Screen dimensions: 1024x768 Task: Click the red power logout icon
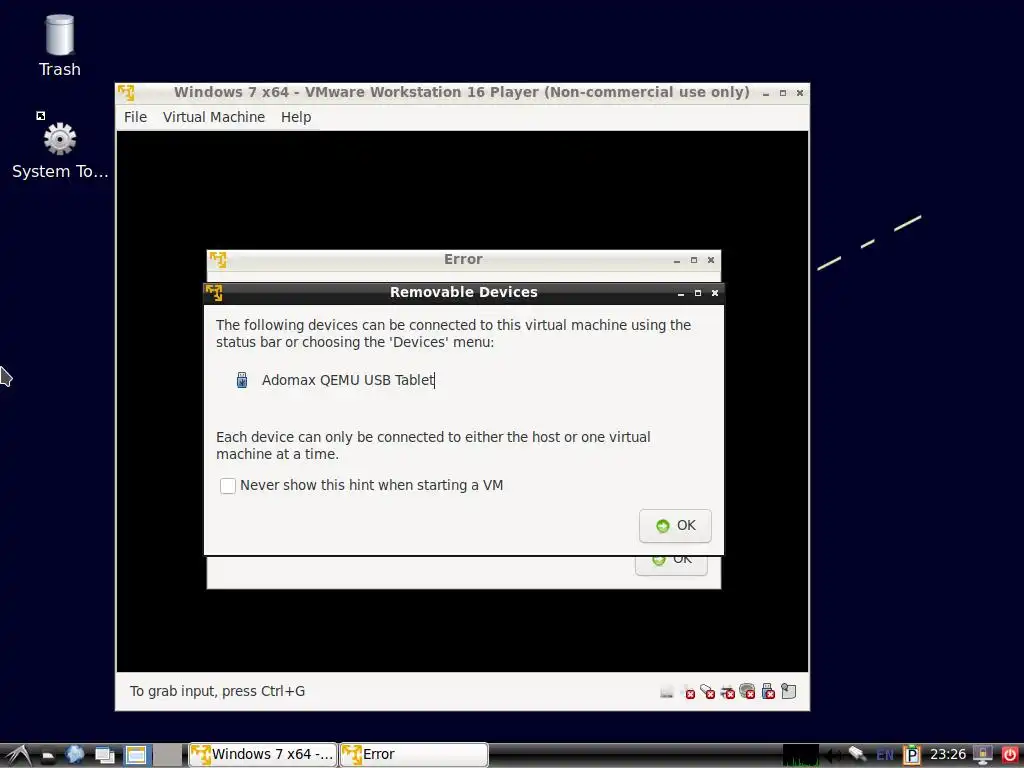1010,755
